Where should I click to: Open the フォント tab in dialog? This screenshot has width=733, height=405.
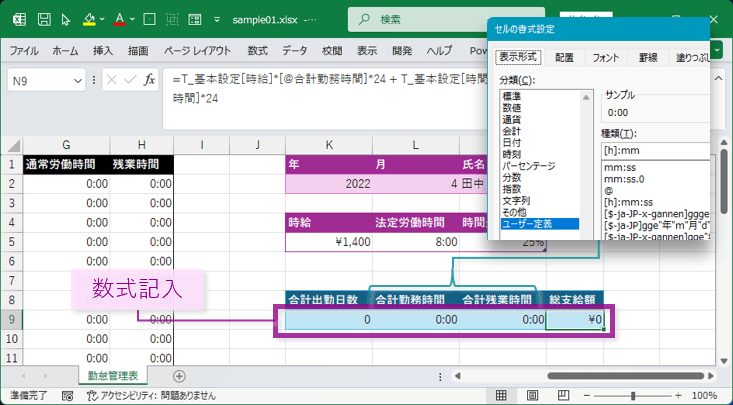606,58
